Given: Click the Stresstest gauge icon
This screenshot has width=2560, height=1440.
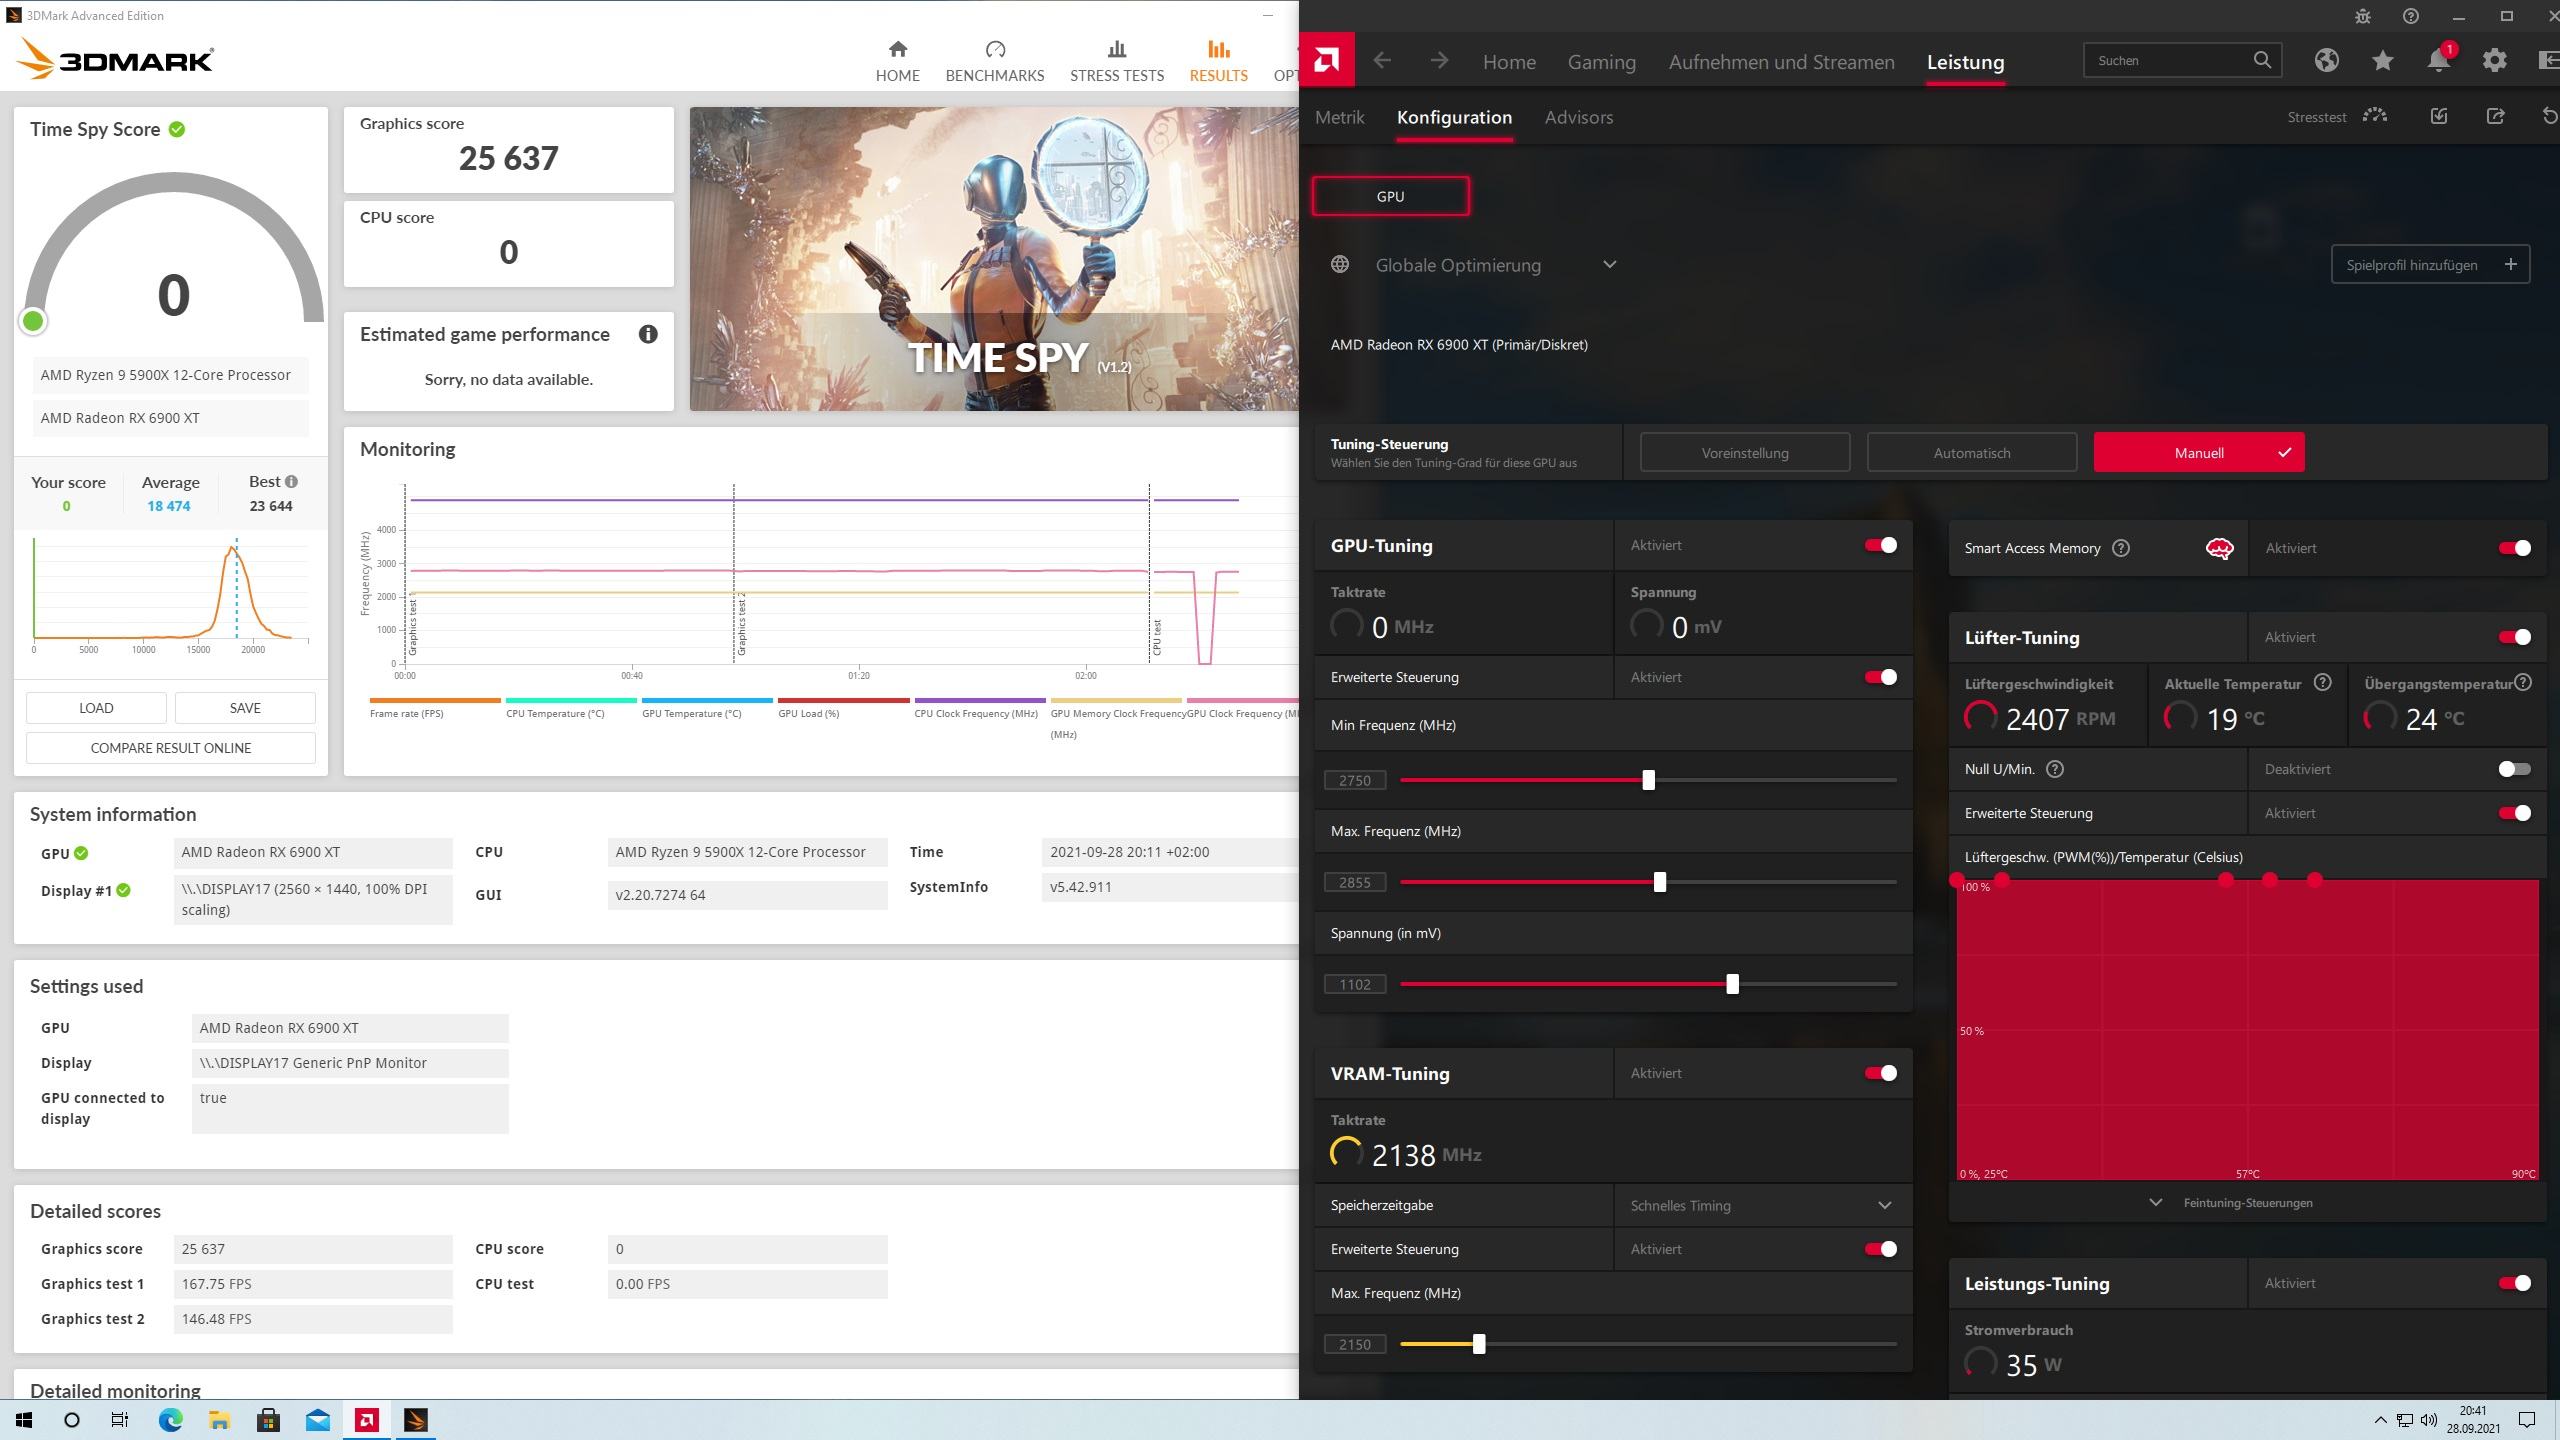Looking at the screenshot, I should pyautogui.click(x=2374, y=116).
